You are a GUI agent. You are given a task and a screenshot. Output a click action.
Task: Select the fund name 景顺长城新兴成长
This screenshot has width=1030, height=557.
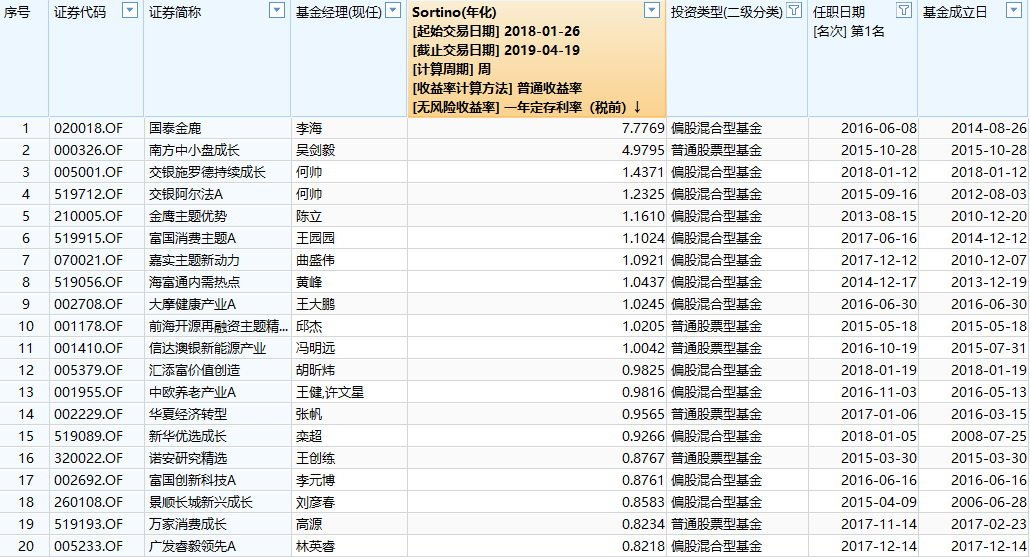tap(200, 502)
